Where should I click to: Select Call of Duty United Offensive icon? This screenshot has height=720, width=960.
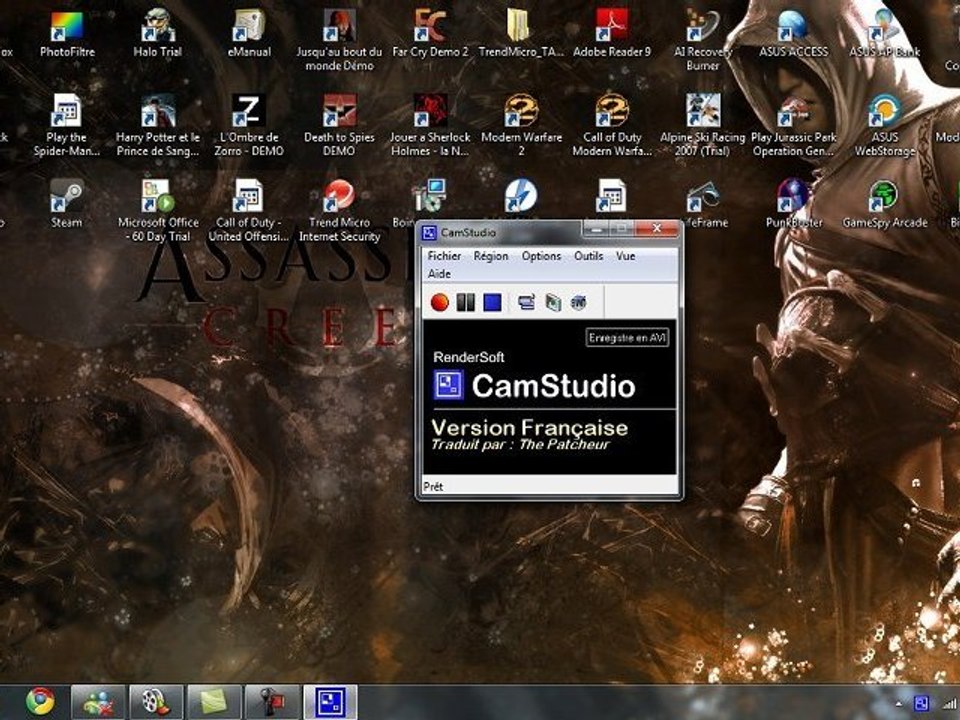click(x=249, y=211)
